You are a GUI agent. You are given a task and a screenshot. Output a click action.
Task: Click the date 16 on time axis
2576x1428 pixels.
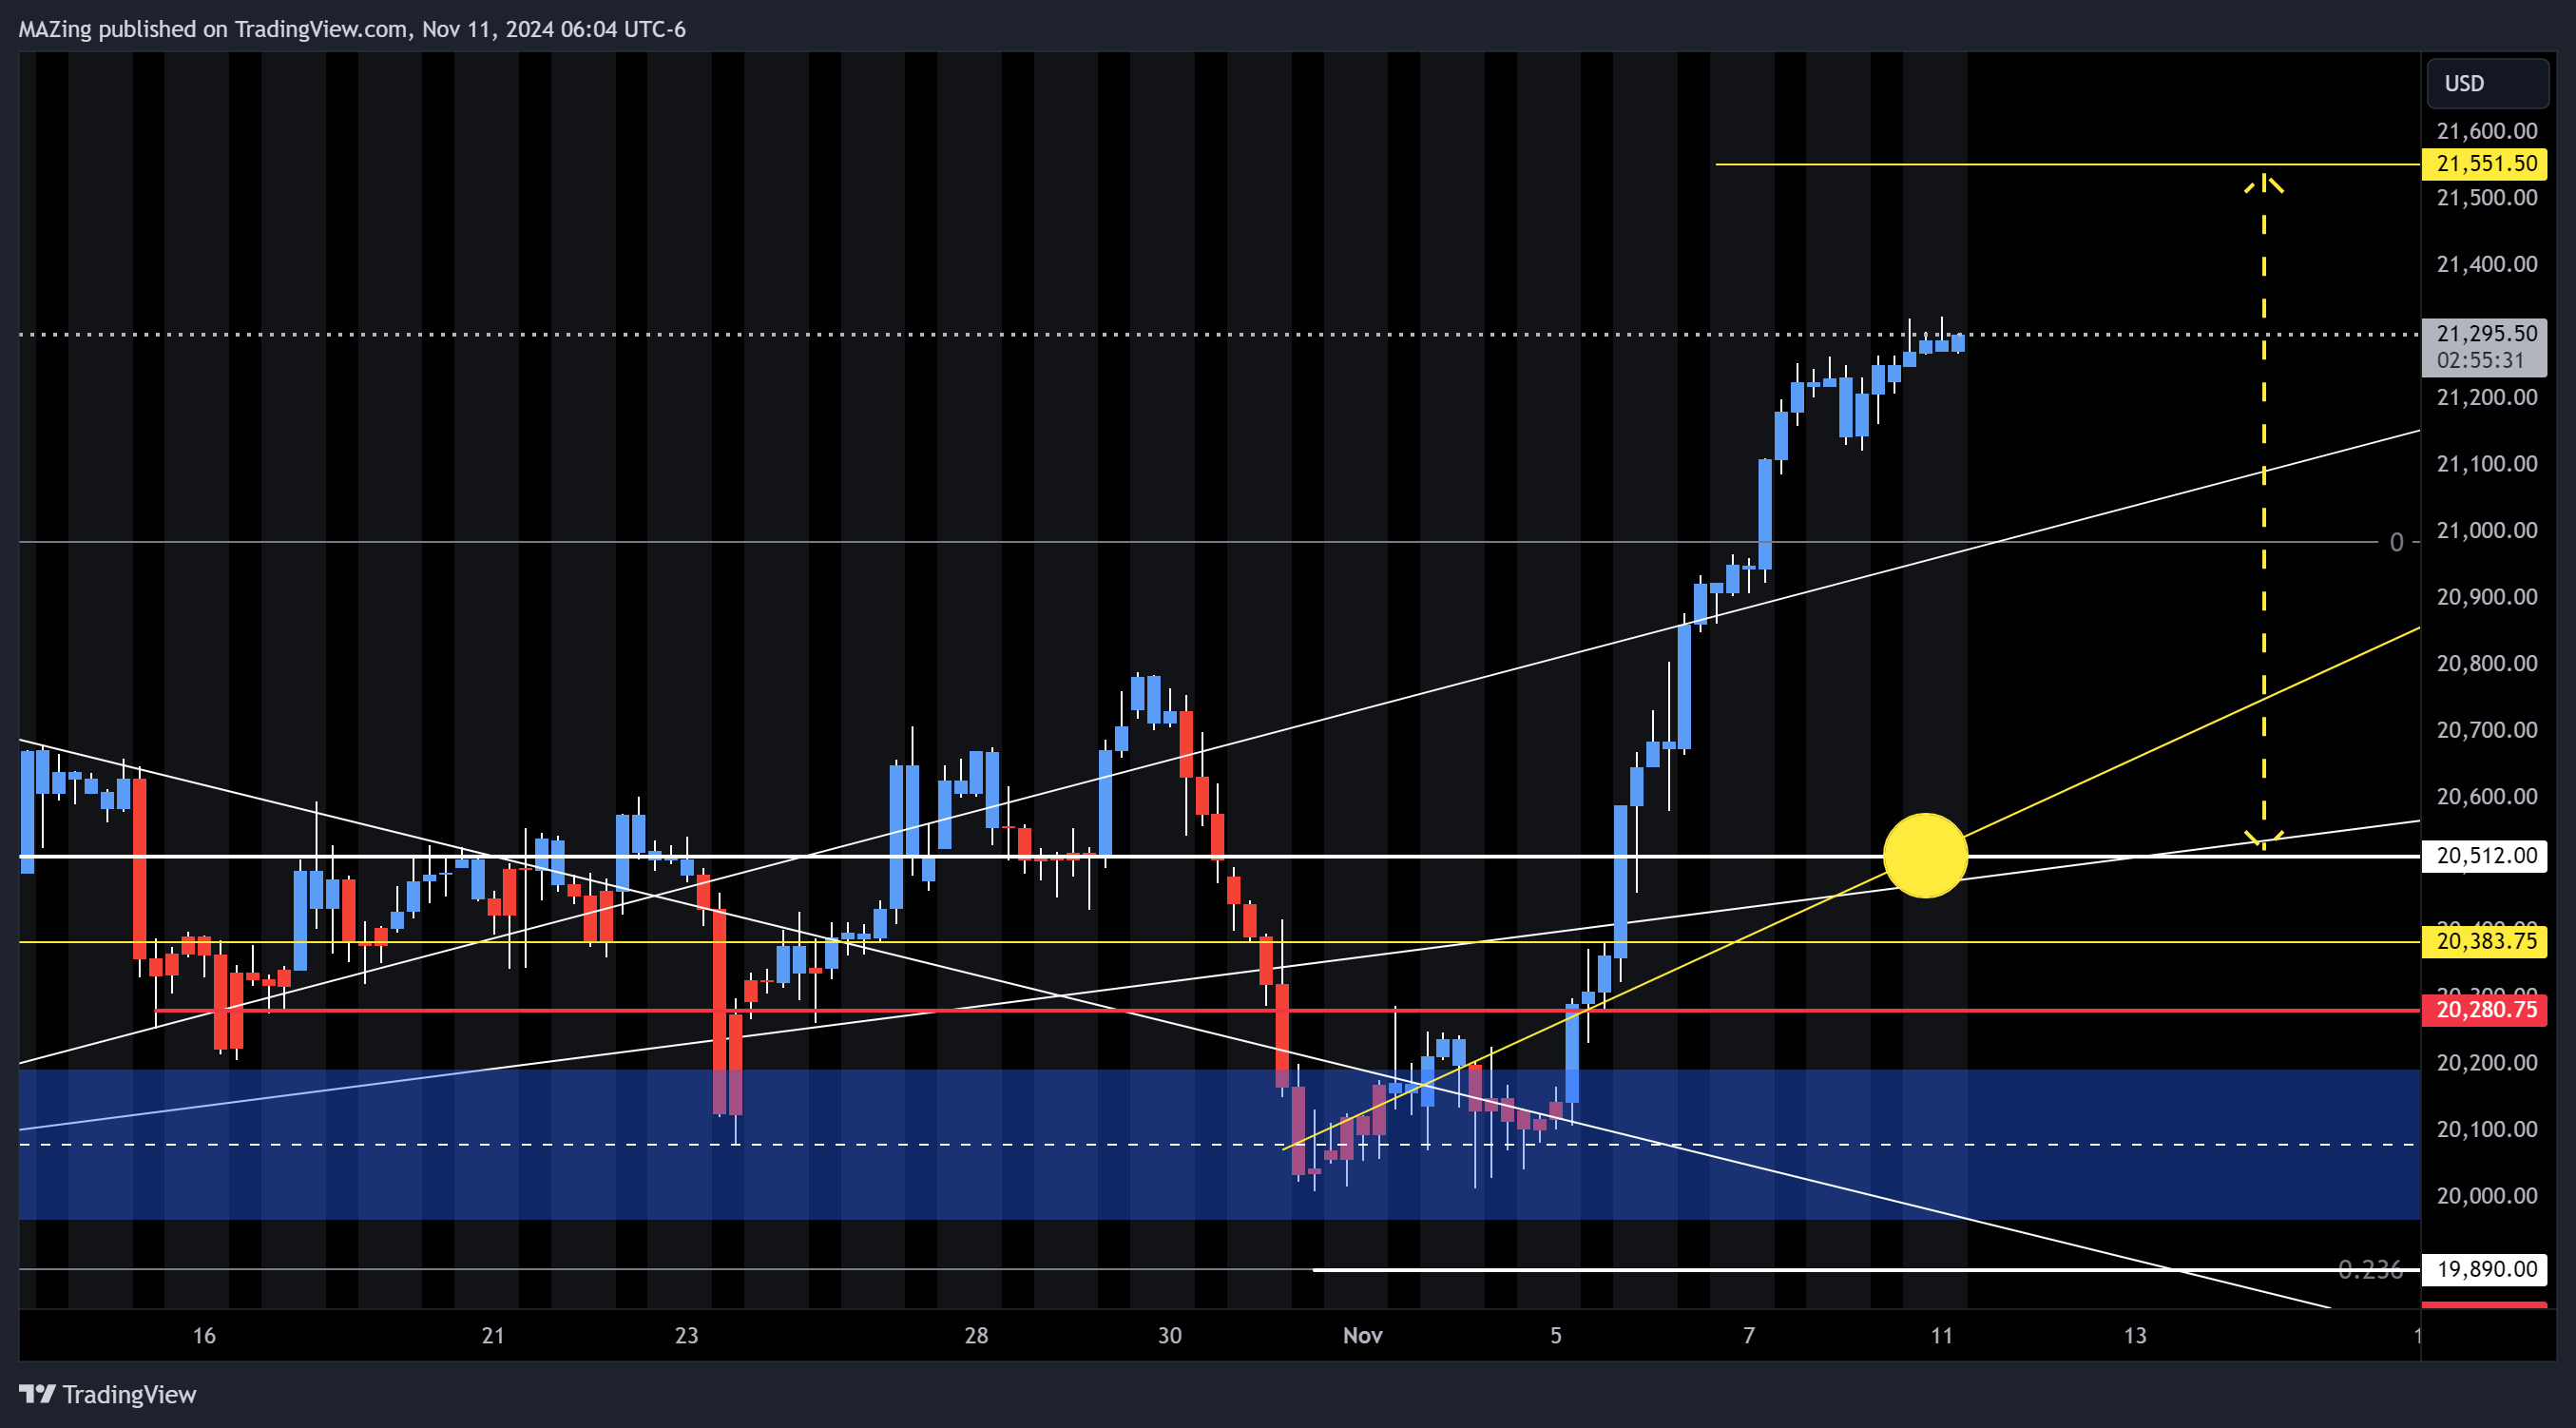[204, 1336]
